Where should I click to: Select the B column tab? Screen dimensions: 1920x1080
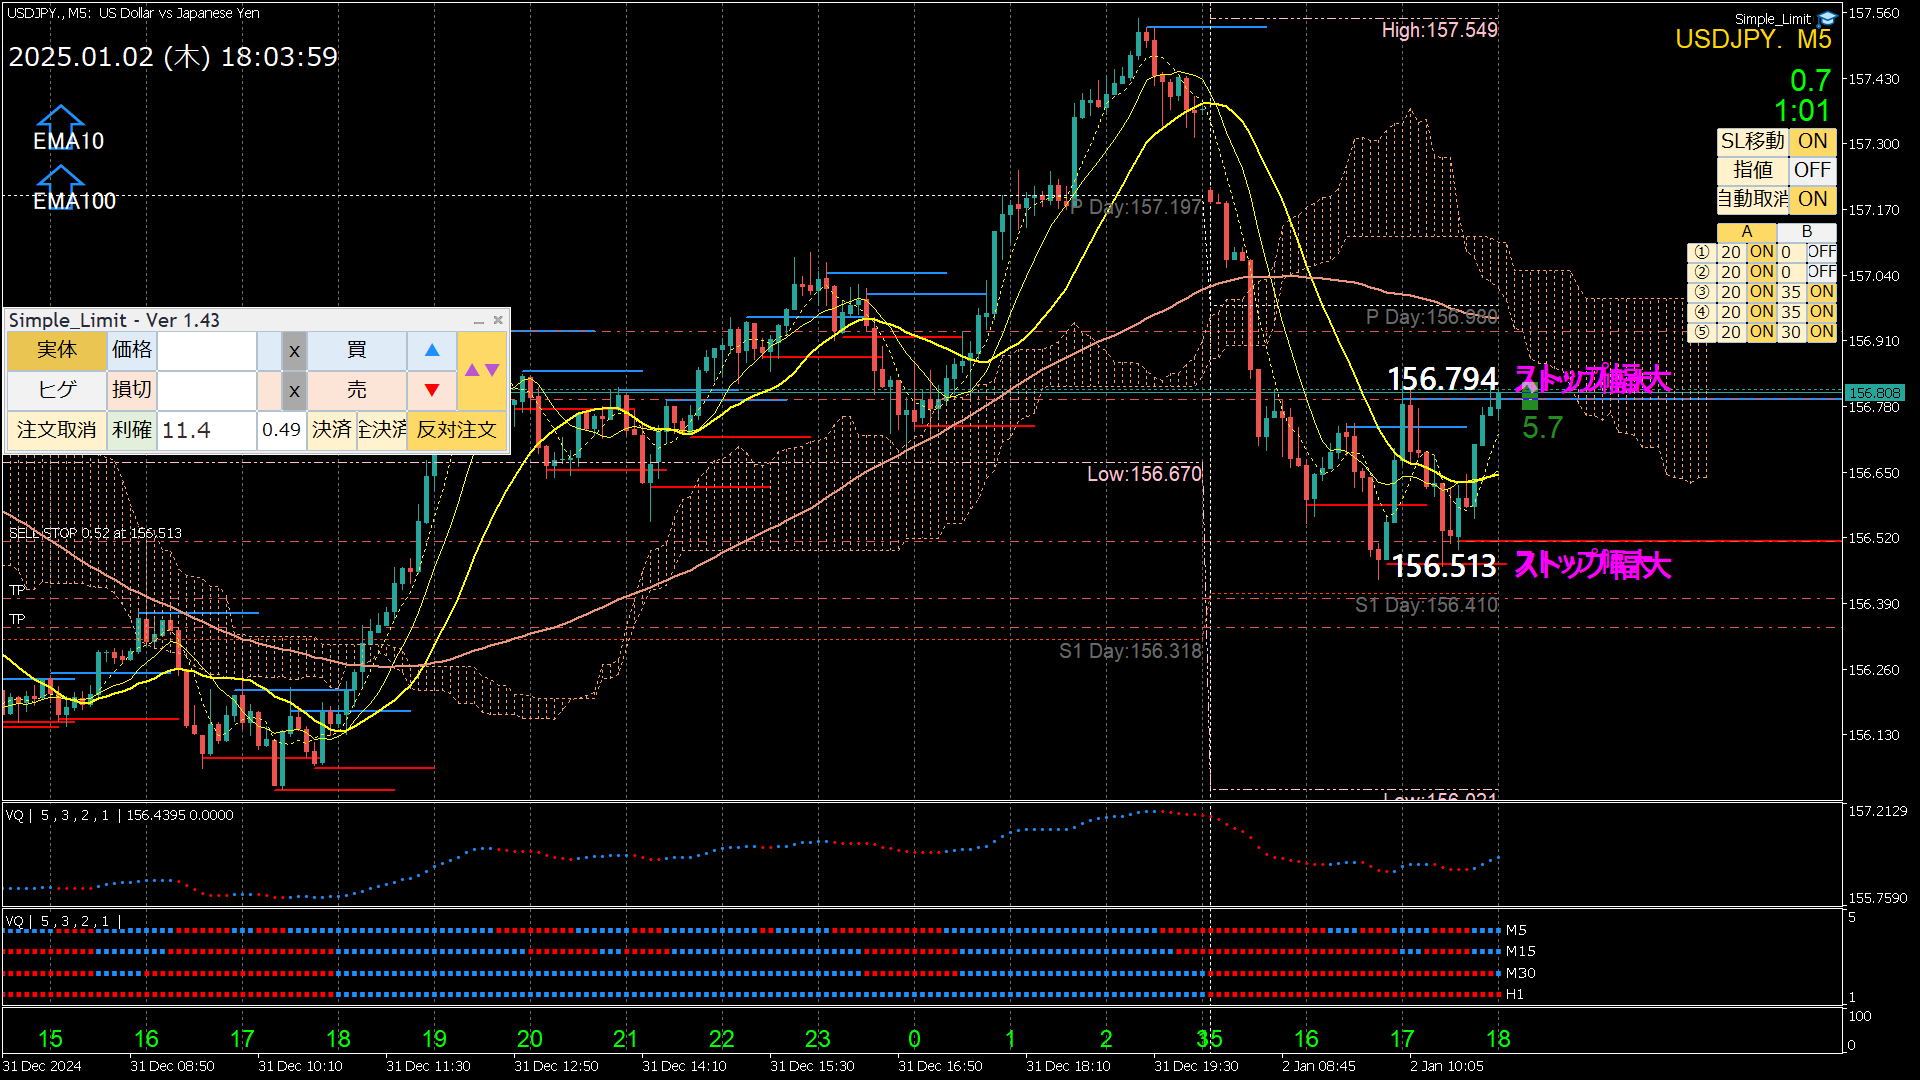tap(1806, 232)
